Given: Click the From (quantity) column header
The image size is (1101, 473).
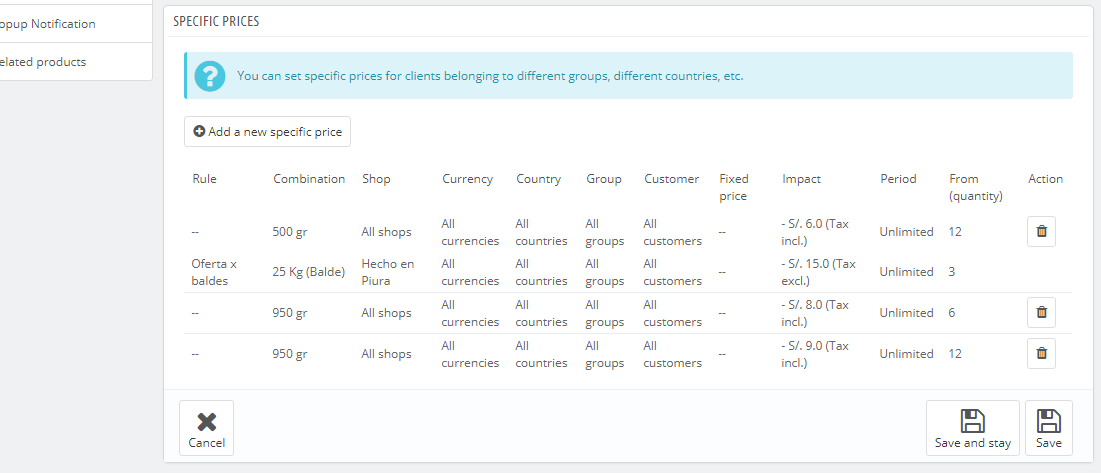Looking at the screenshot, I should [x=975, y=187].
